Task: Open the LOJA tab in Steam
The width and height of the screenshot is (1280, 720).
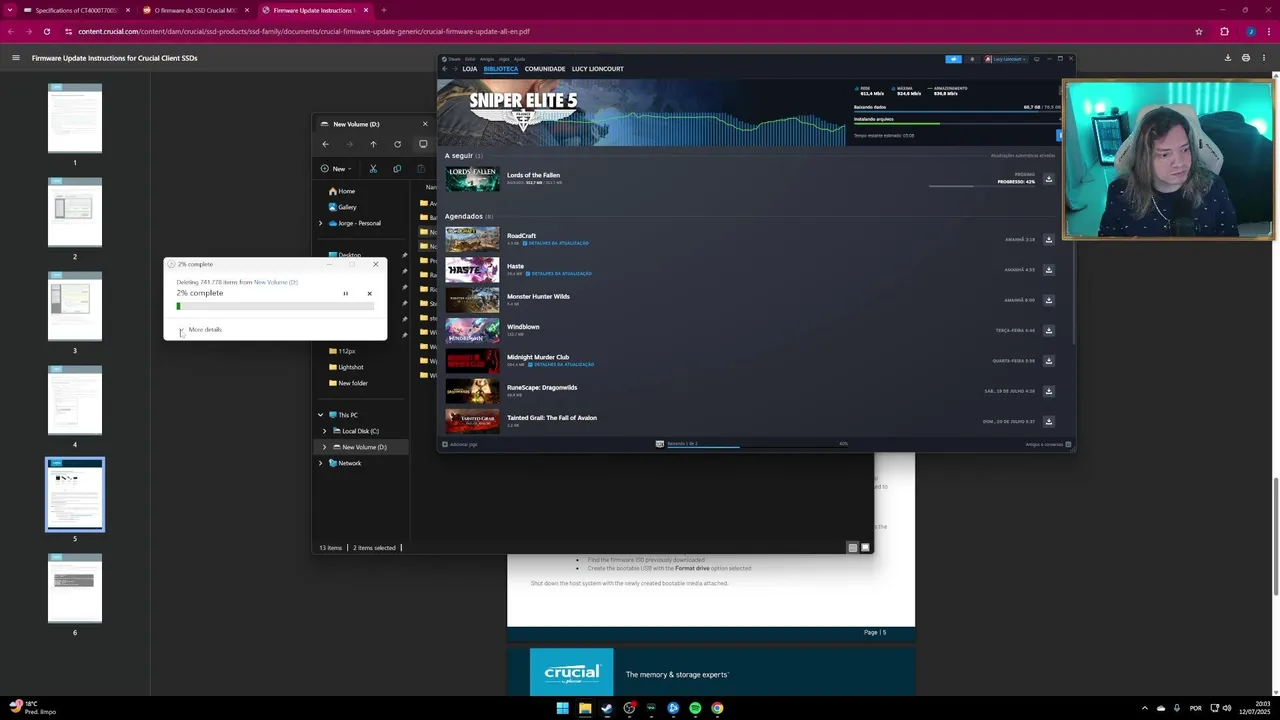Action: 469,69
